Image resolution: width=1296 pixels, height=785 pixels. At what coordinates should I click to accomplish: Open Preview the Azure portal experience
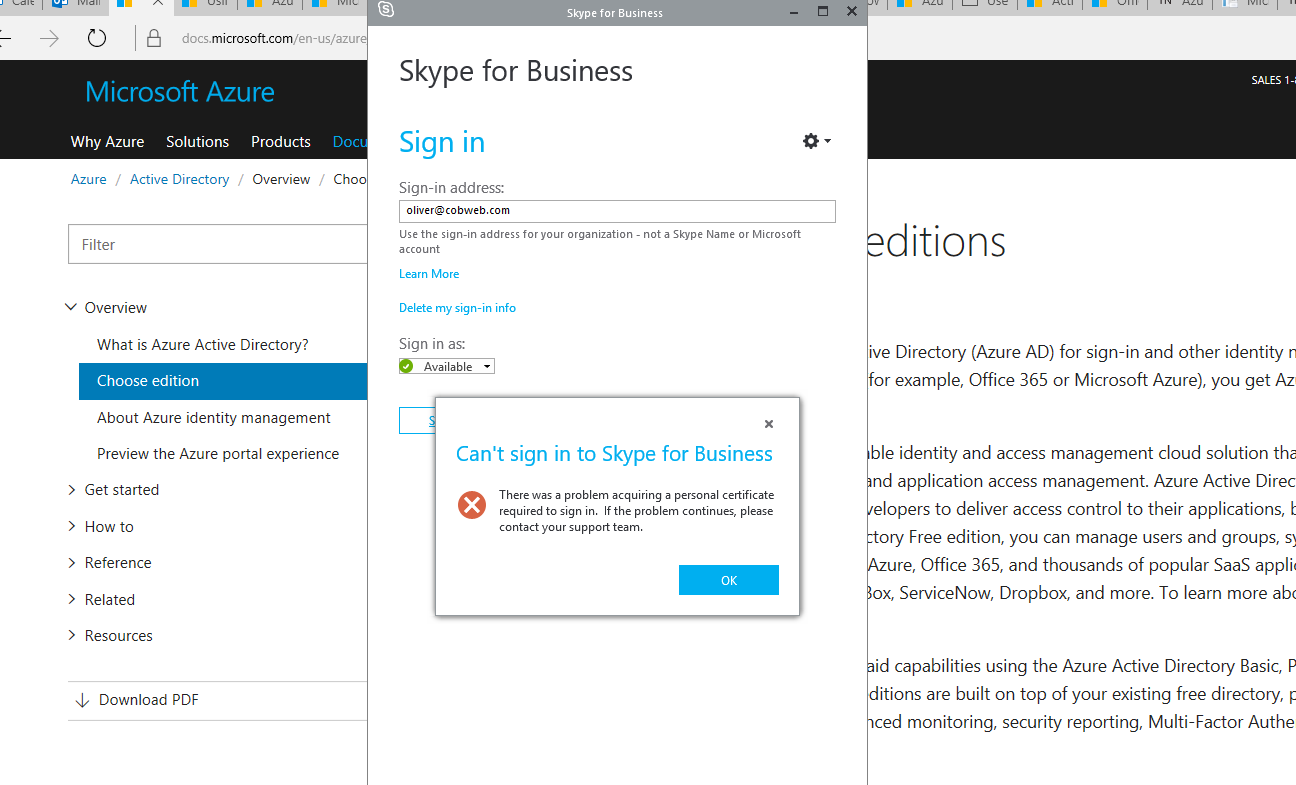218,454
